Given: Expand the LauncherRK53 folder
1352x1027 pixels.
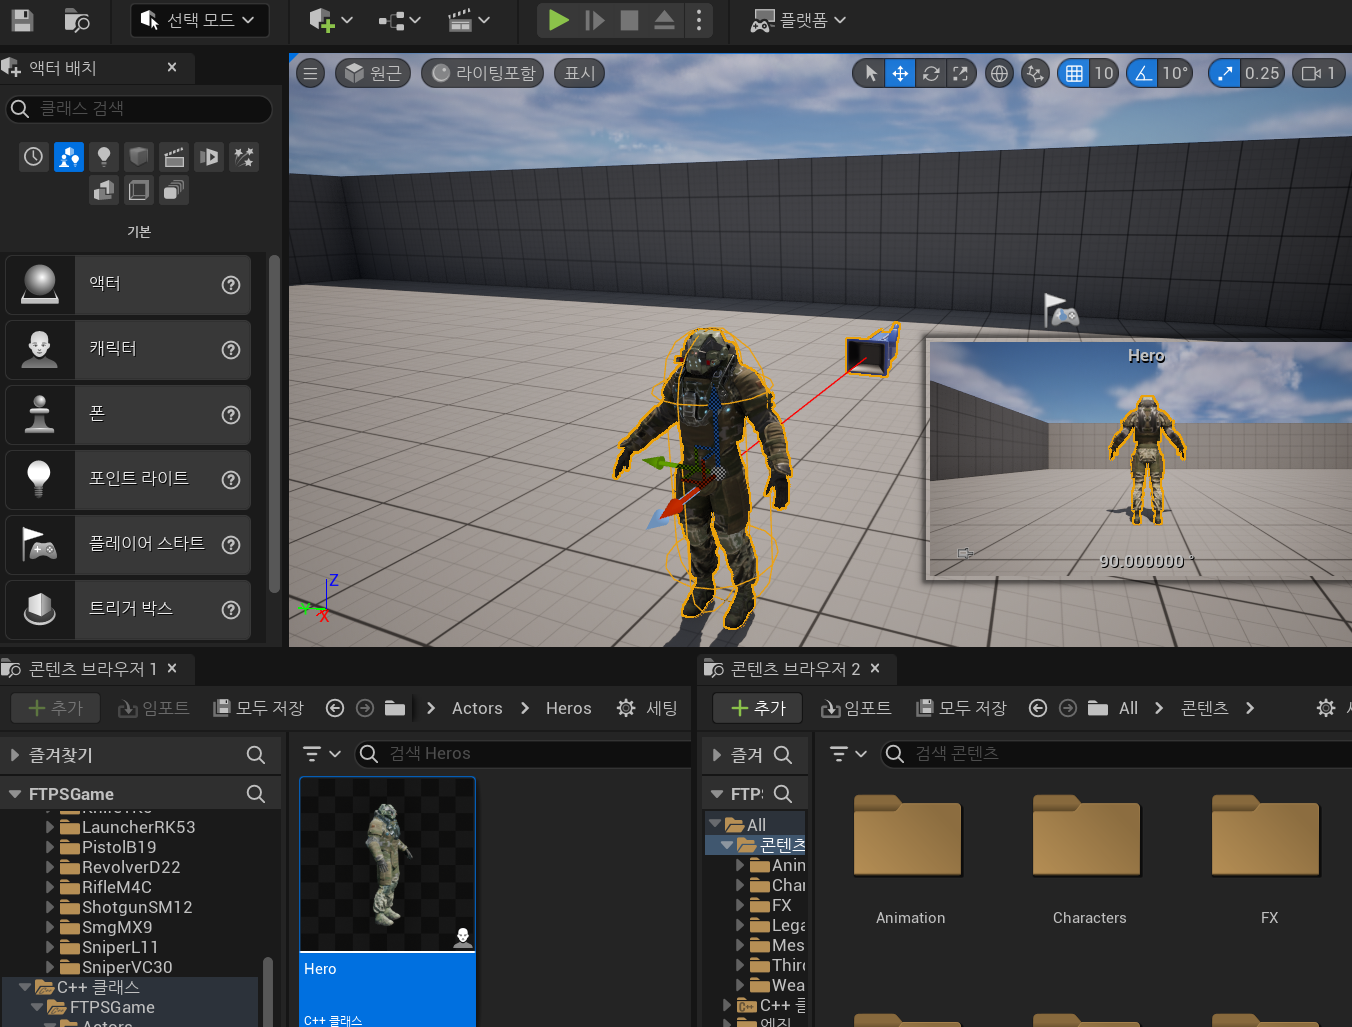Looking at the screenshot, I should pos(50,827).
